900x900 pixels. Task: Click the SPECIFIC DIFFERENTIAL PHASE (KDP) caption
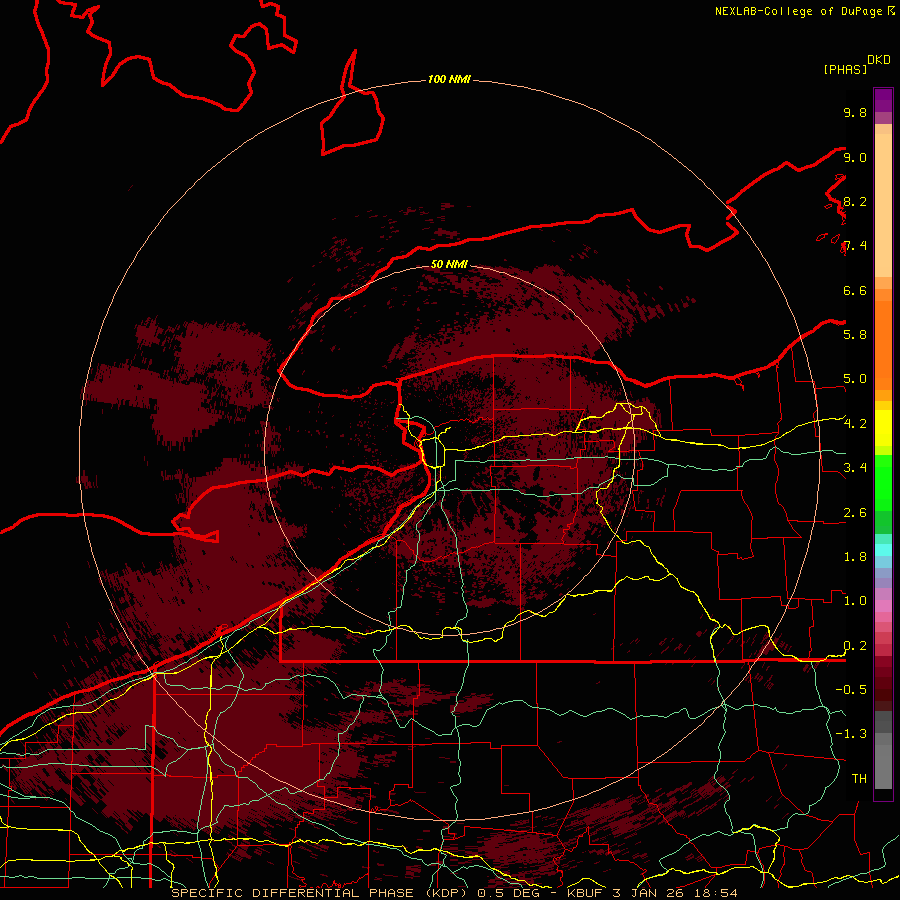[x=322, y=893]
